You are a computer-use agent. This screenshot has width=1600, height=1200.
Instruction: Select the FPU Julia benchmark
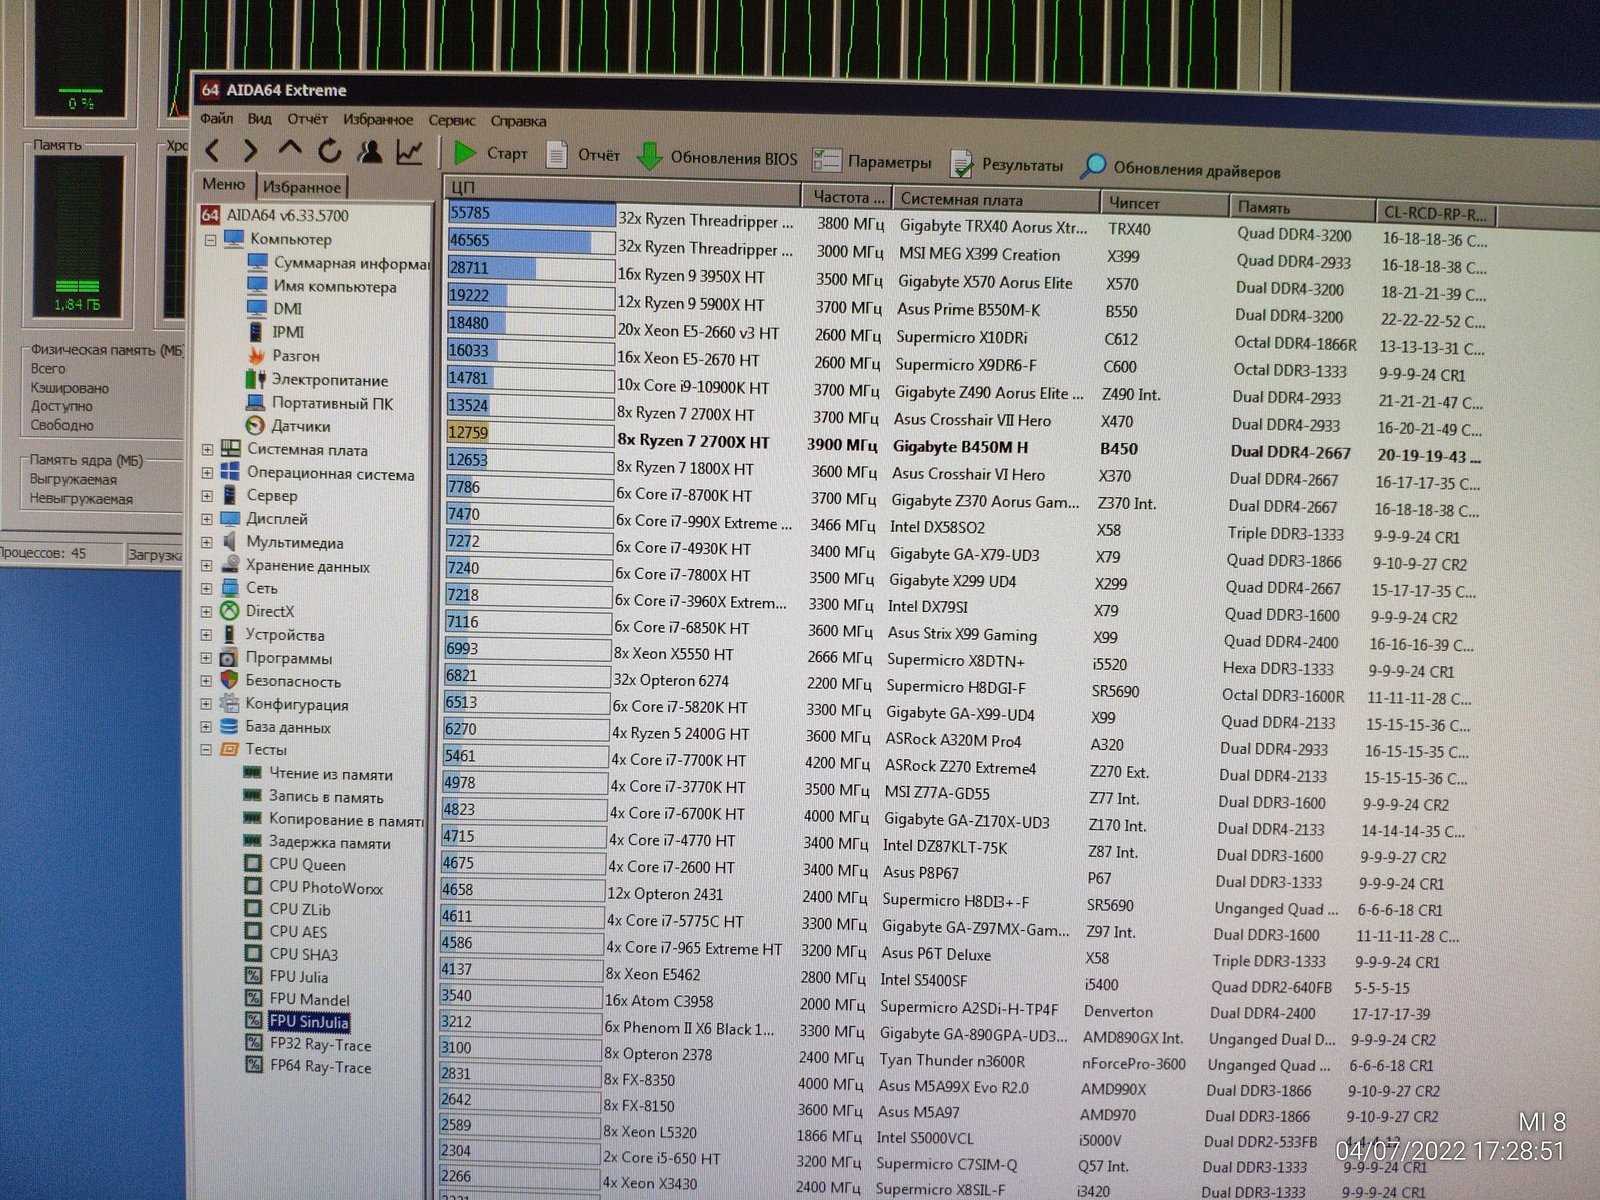(286, 976)
